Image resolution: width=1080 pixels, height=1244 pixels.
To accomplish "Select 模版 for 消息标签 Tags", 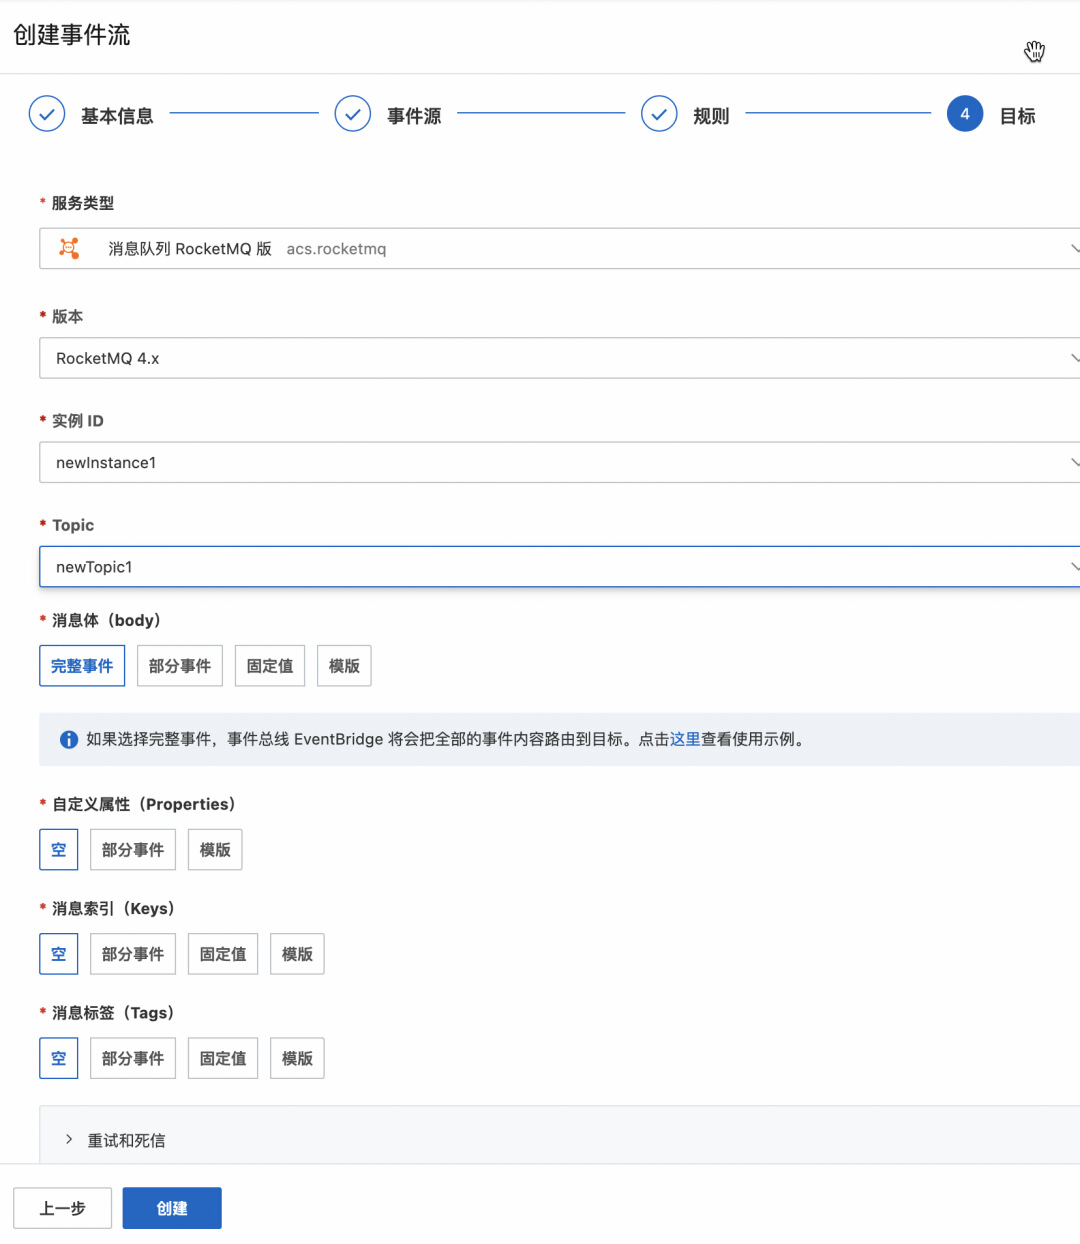I will [297, 1058].
